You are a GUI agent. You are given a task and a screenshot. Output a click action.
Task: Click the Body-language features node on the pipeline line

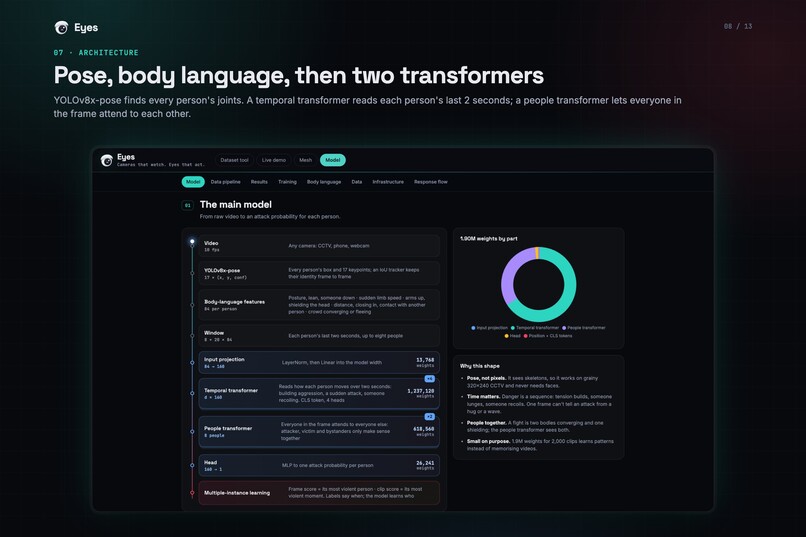click(x=192, y=305)
